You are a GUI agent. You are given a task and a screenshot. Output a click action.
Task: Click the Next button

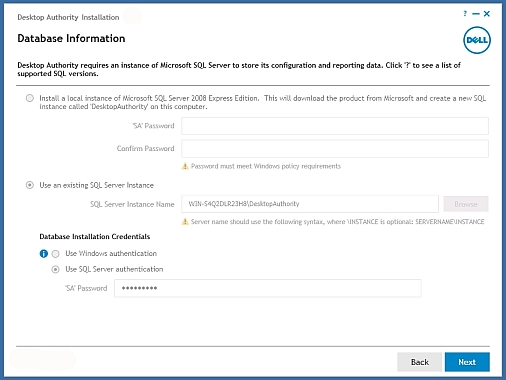point(467,362)
